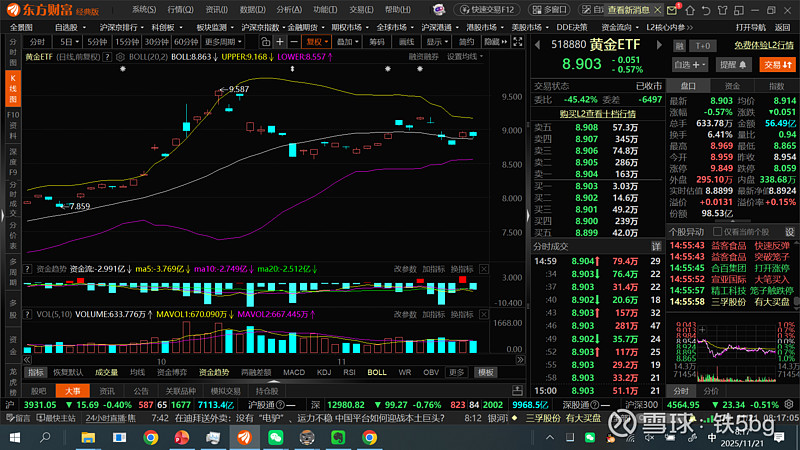
Task: Close the VOL indicator panel
Action: 484,314
